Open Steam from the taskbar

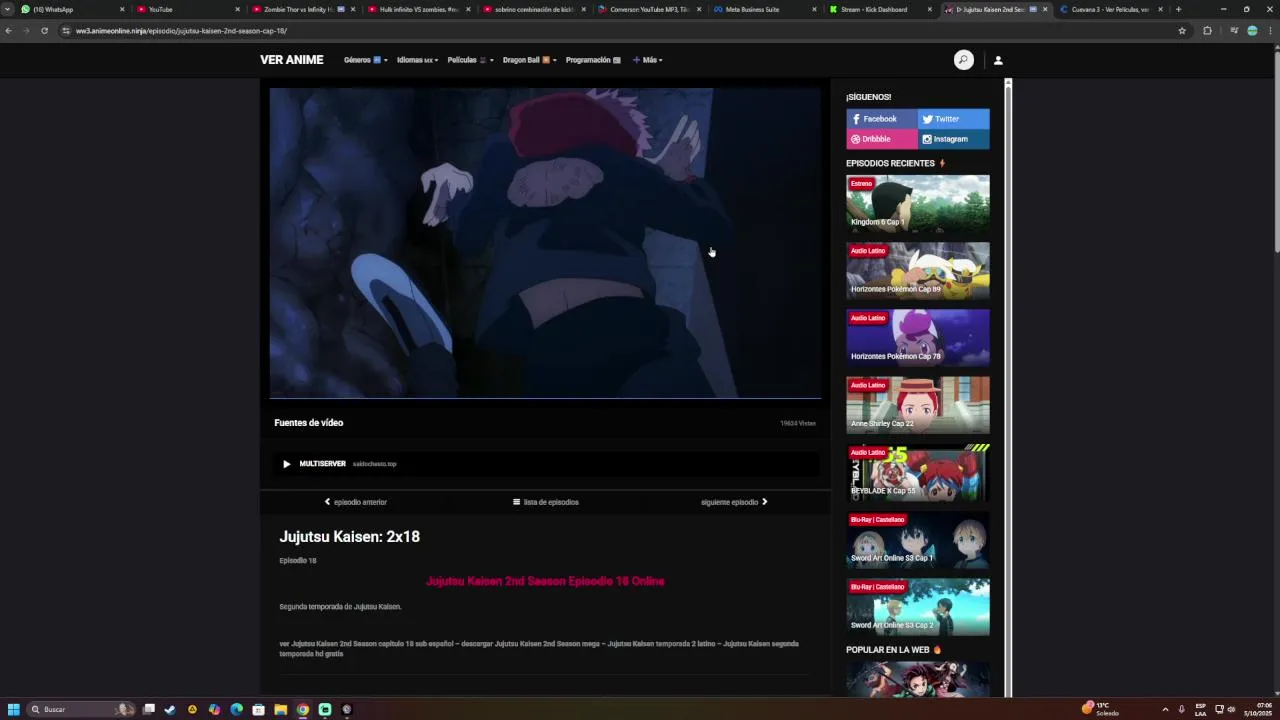170,710
